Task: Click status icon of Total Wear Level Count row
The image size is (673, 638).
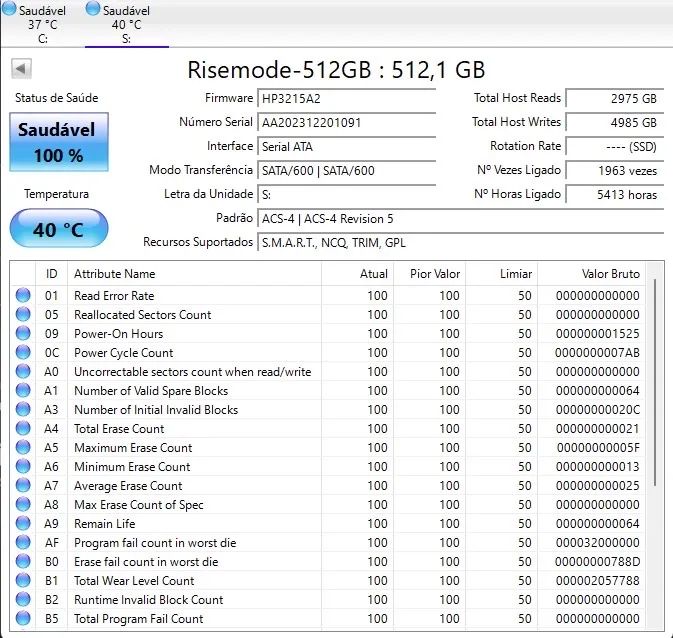Action: point(23,580)
